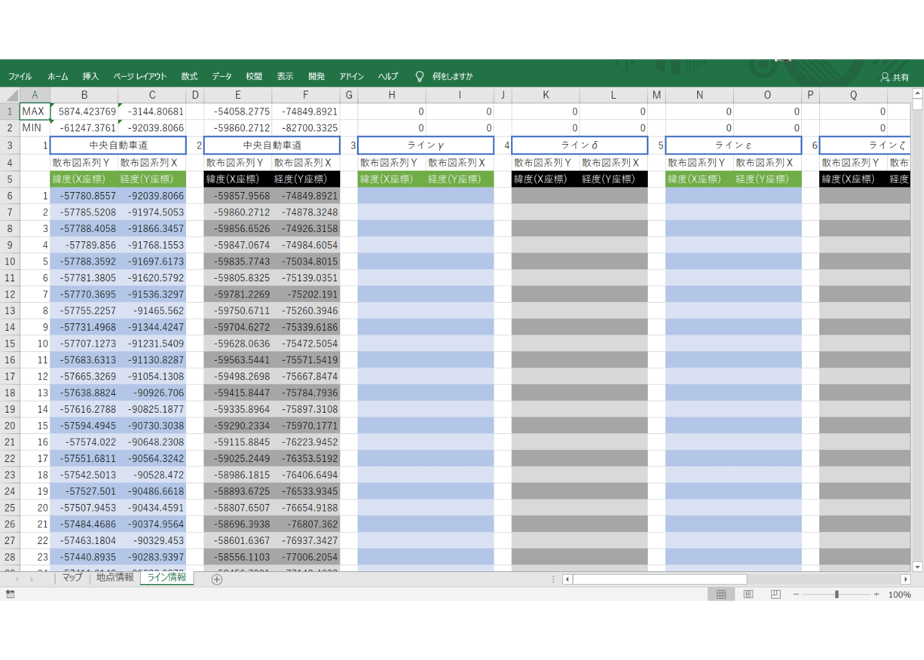Select the ラインδ title cell

click(x=579, y=145)
